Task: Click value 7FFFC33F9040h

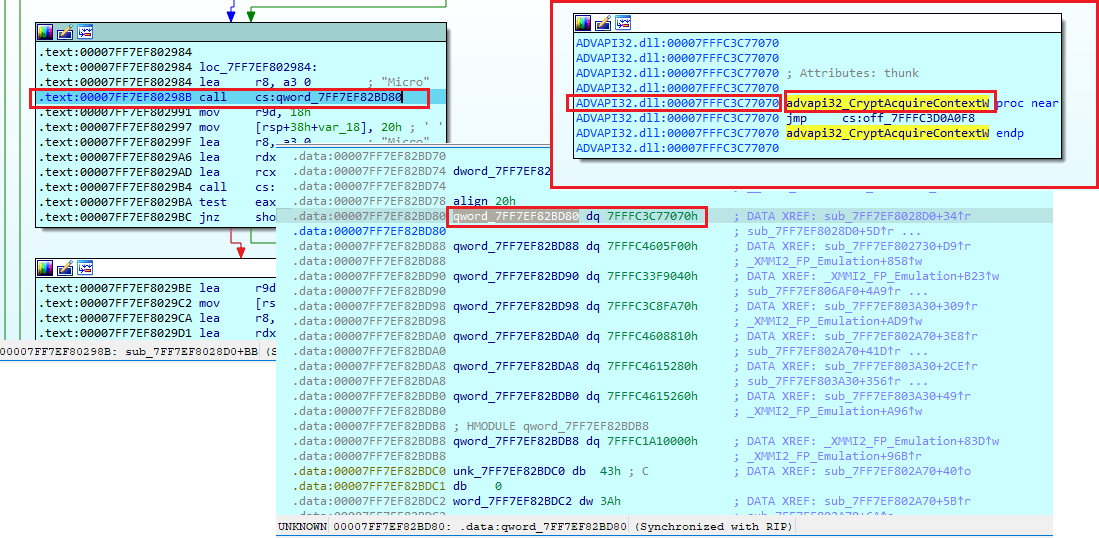Action: 653,275
